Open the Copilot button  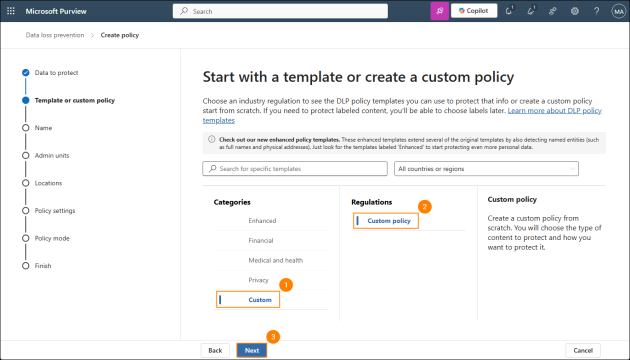474,11
